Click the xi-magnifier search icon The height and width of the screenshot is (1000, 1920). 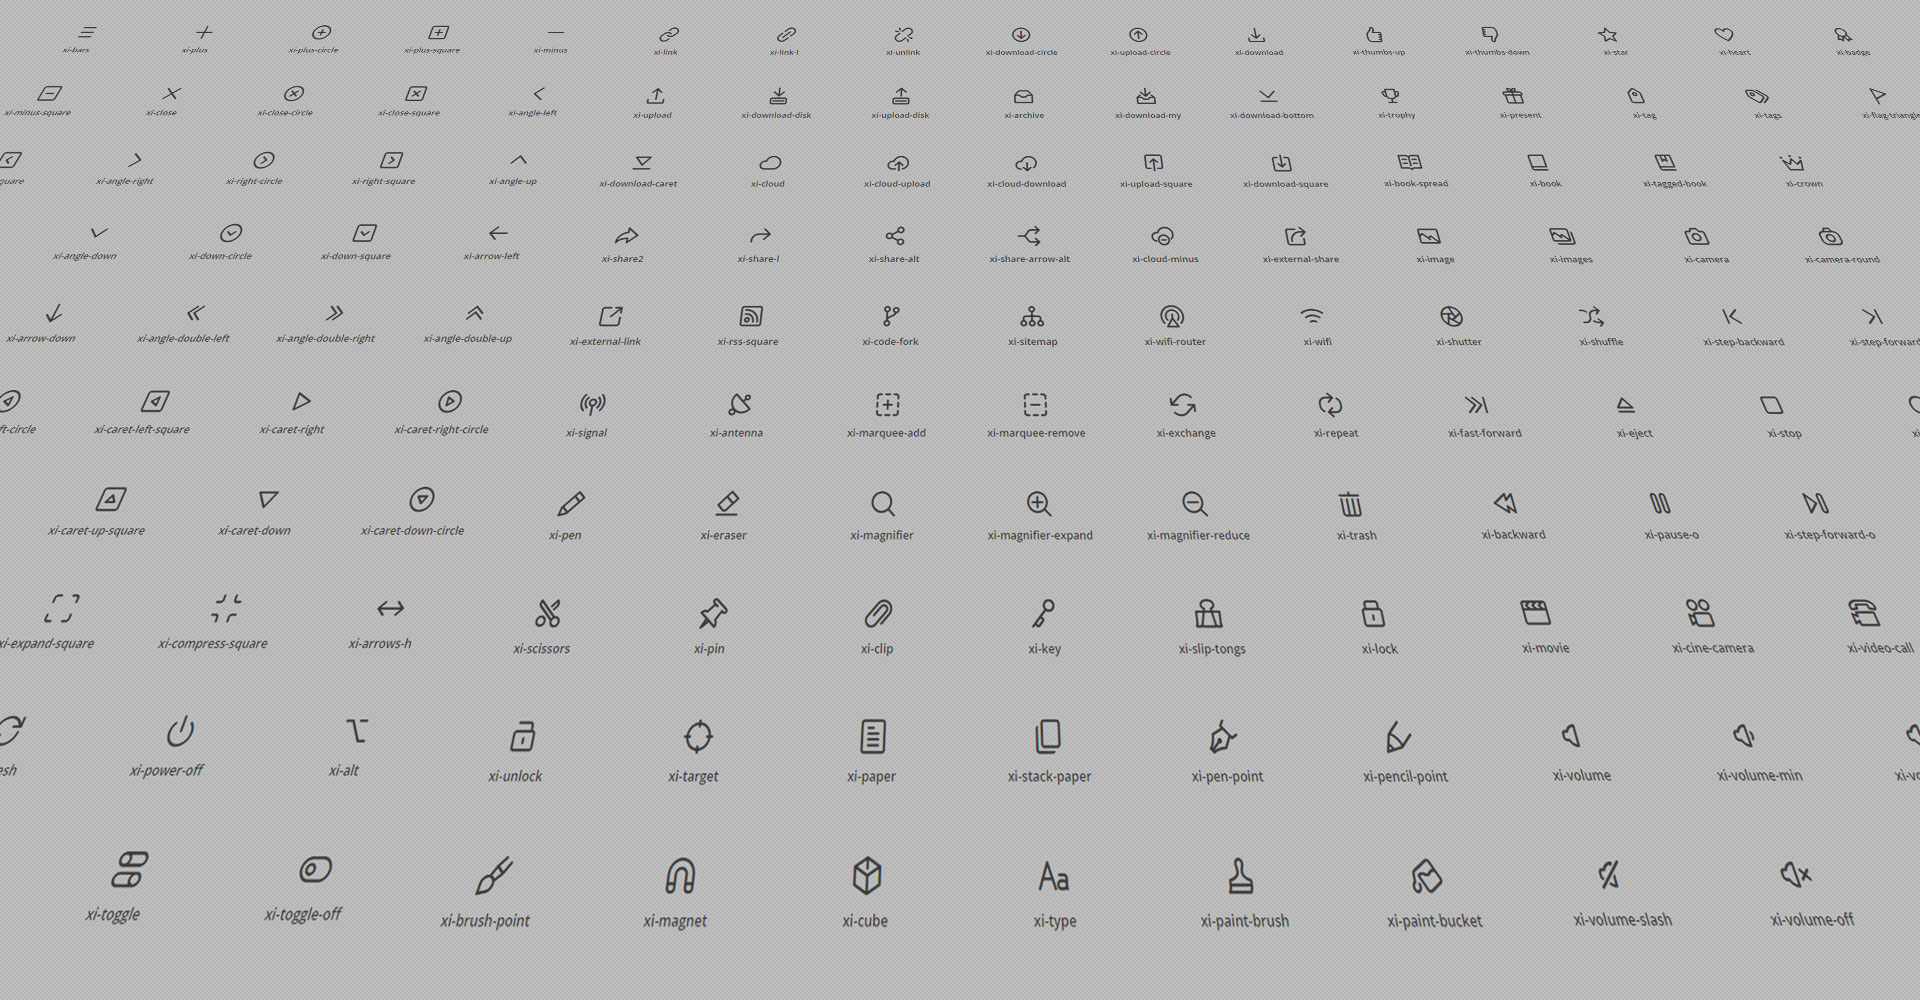click(882, 504)
